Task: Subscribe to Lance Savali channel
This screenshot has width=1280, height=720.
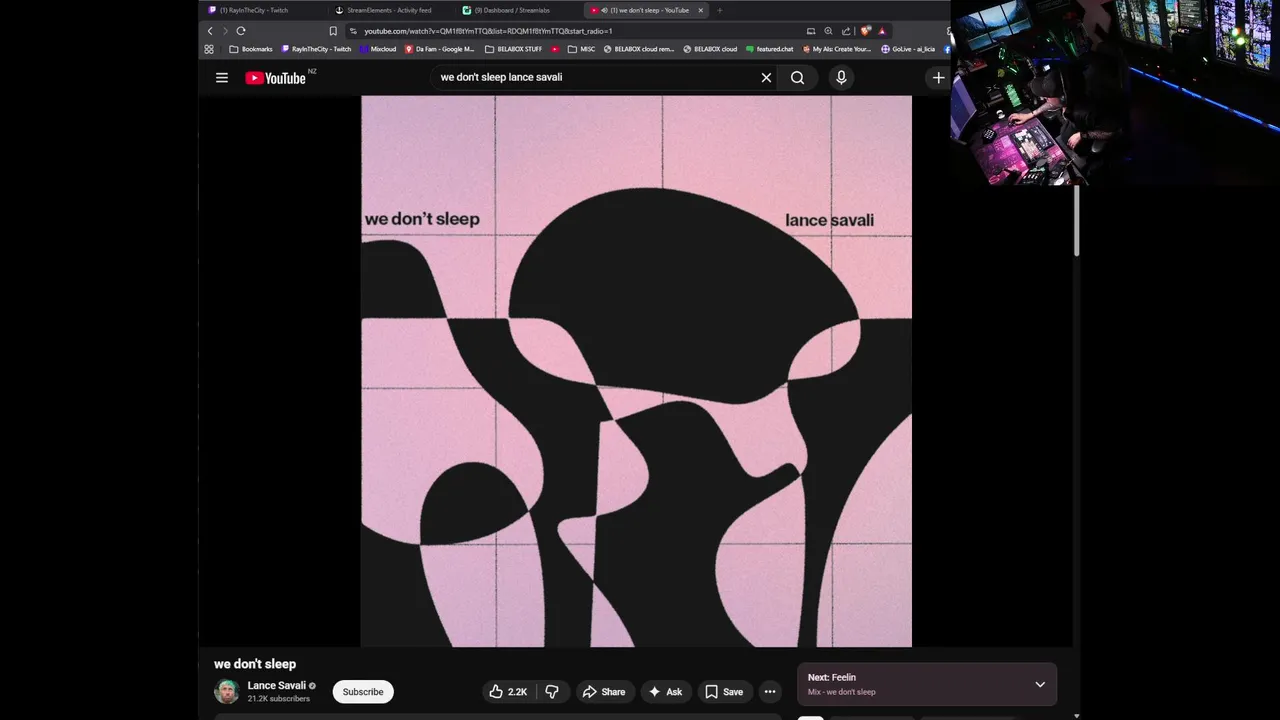Action: [x=363, y=692]
